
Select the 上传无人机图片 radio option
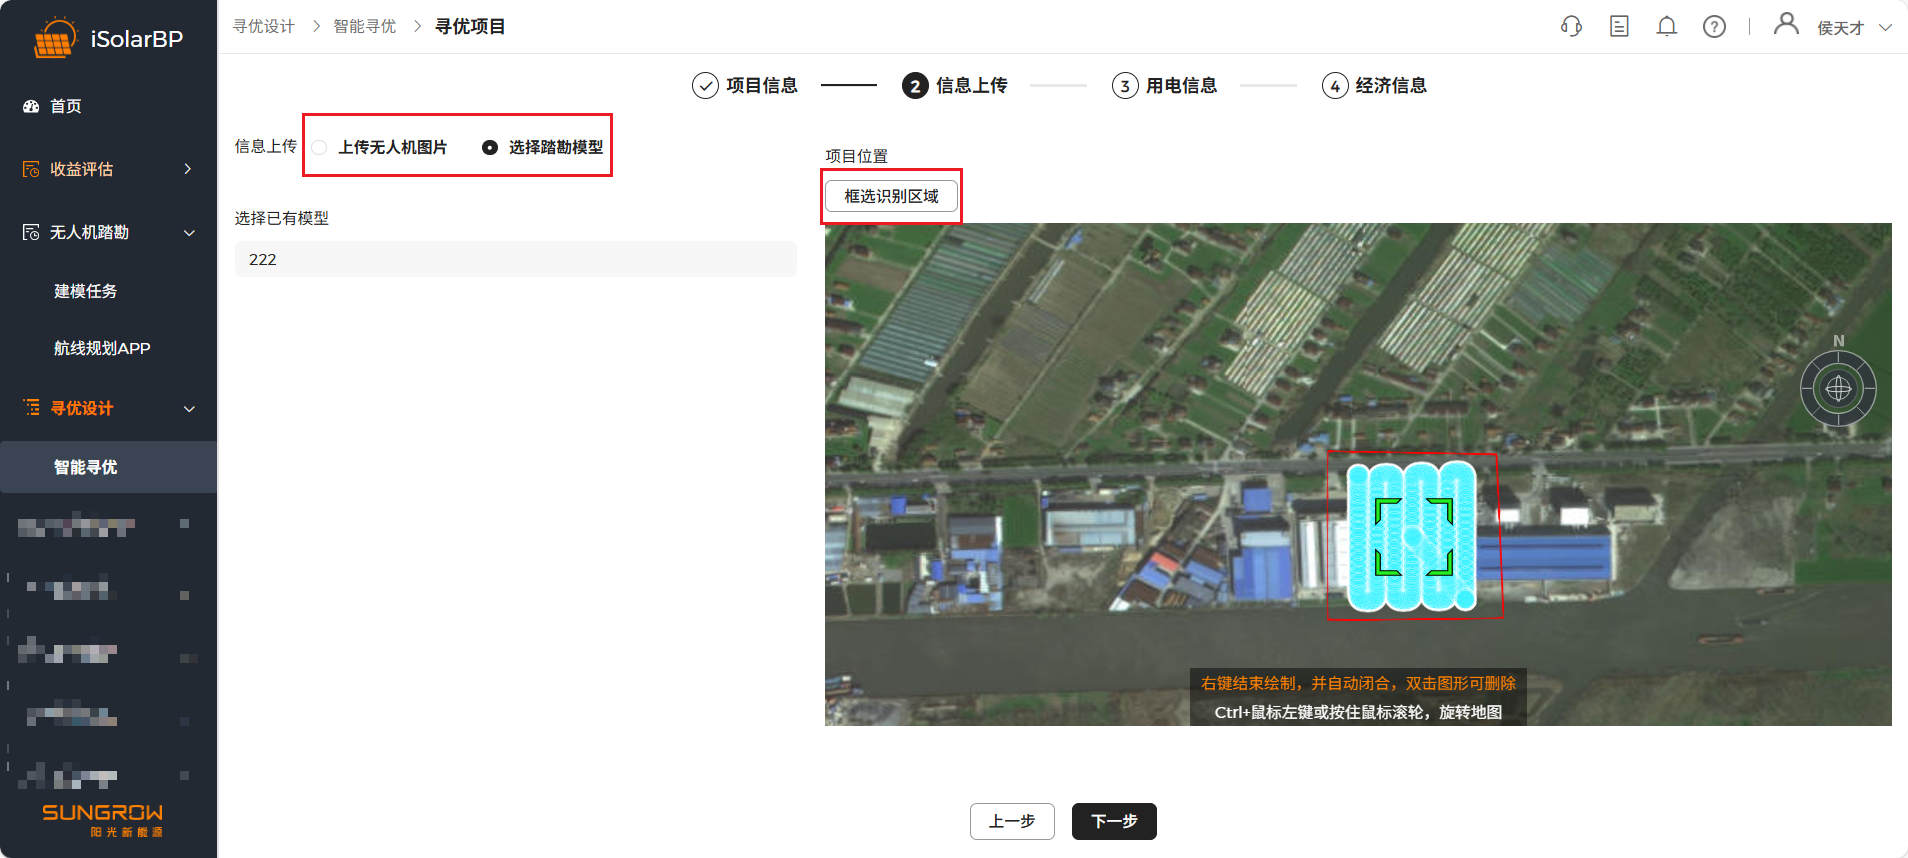320,148
